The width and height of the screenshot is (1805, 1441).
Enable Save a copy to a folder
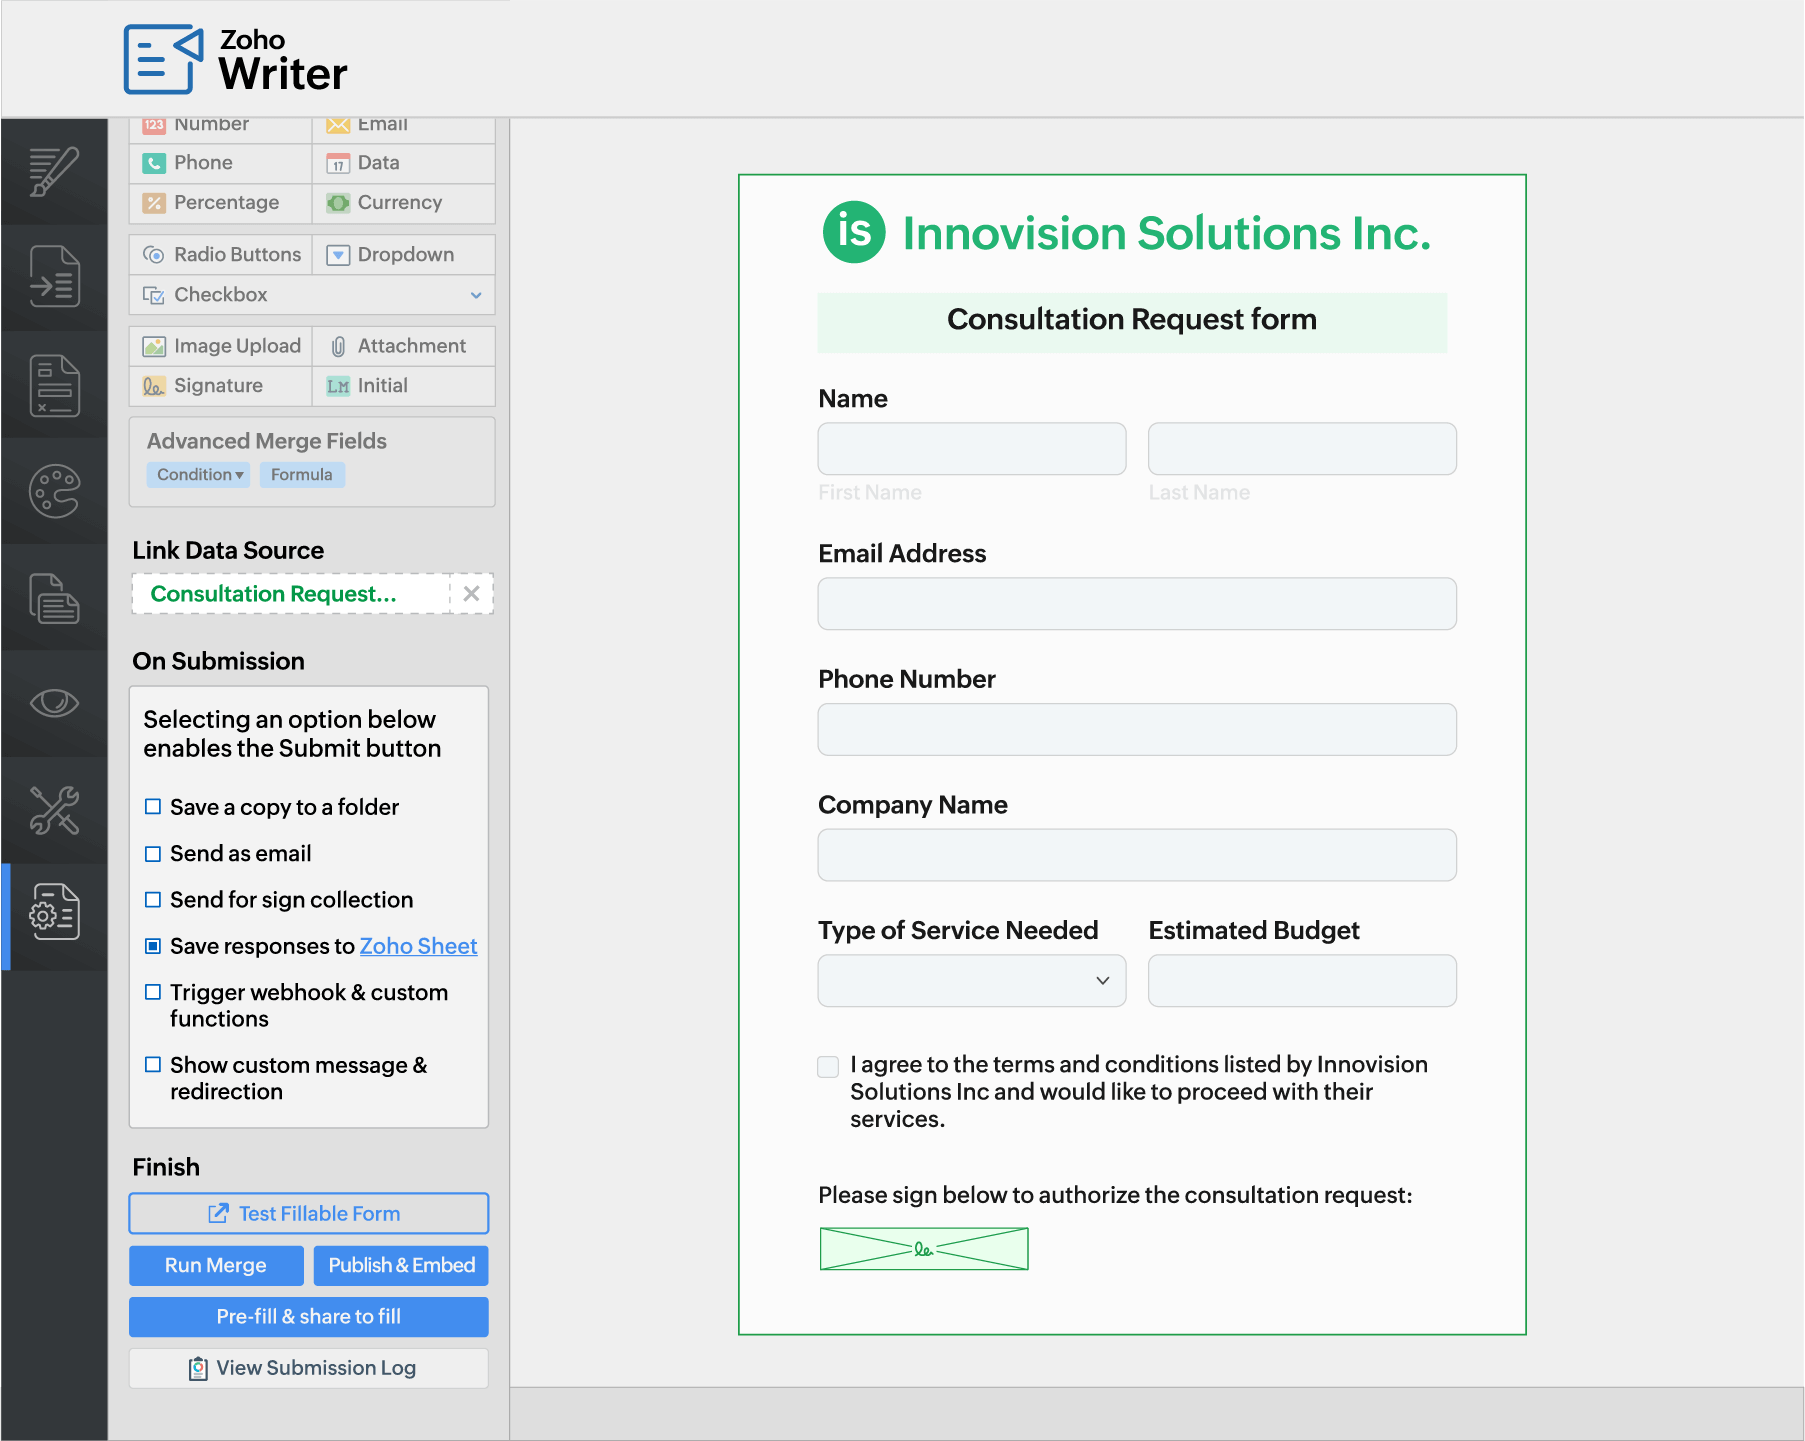[153, 807]
